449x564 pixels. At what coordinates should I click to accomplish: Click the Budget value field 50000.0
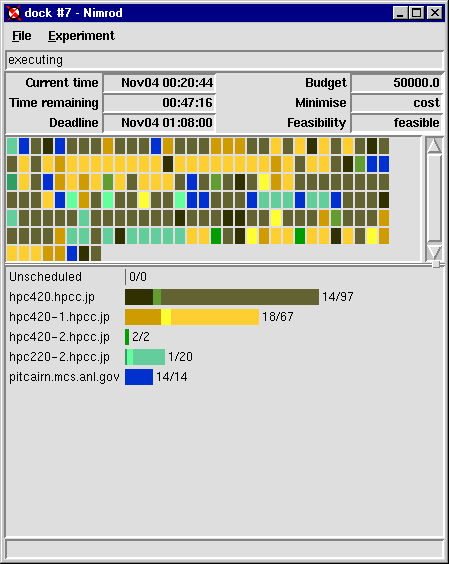tap(397, 83)
